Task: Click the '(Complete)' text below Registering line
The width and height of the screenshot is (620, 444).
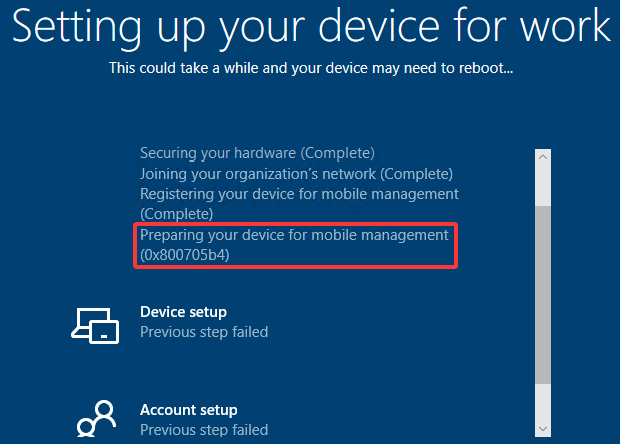Action: (176, 214)
